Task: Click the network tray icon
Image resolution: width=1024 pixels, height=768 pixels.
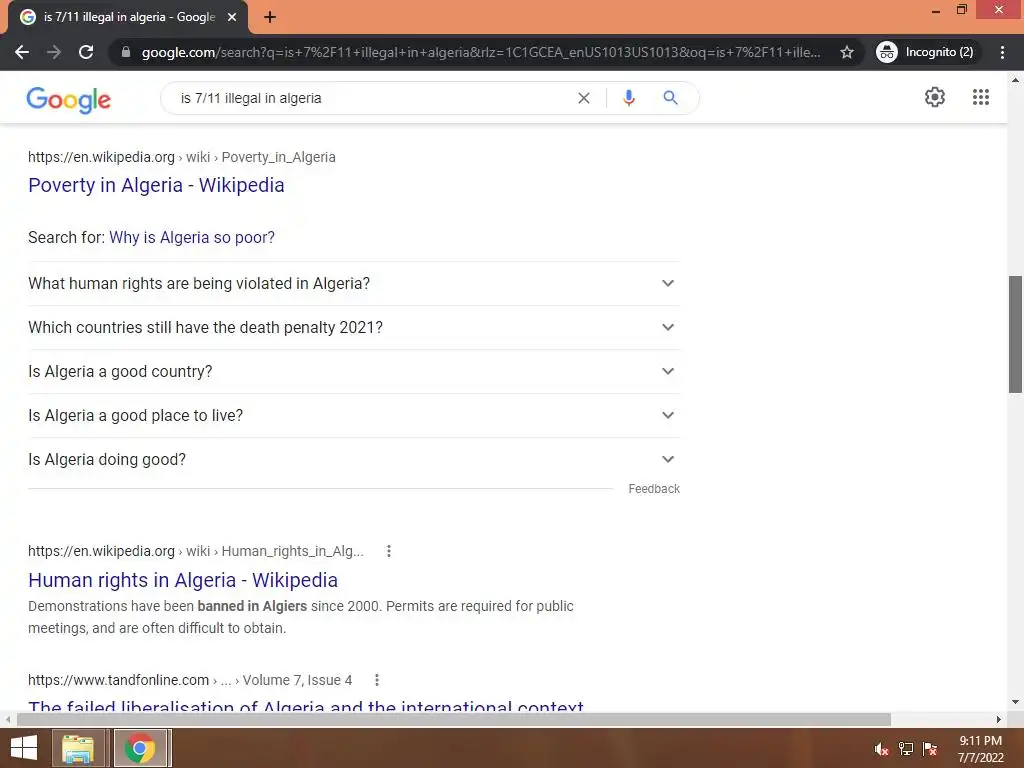Action: pos(906,749)
